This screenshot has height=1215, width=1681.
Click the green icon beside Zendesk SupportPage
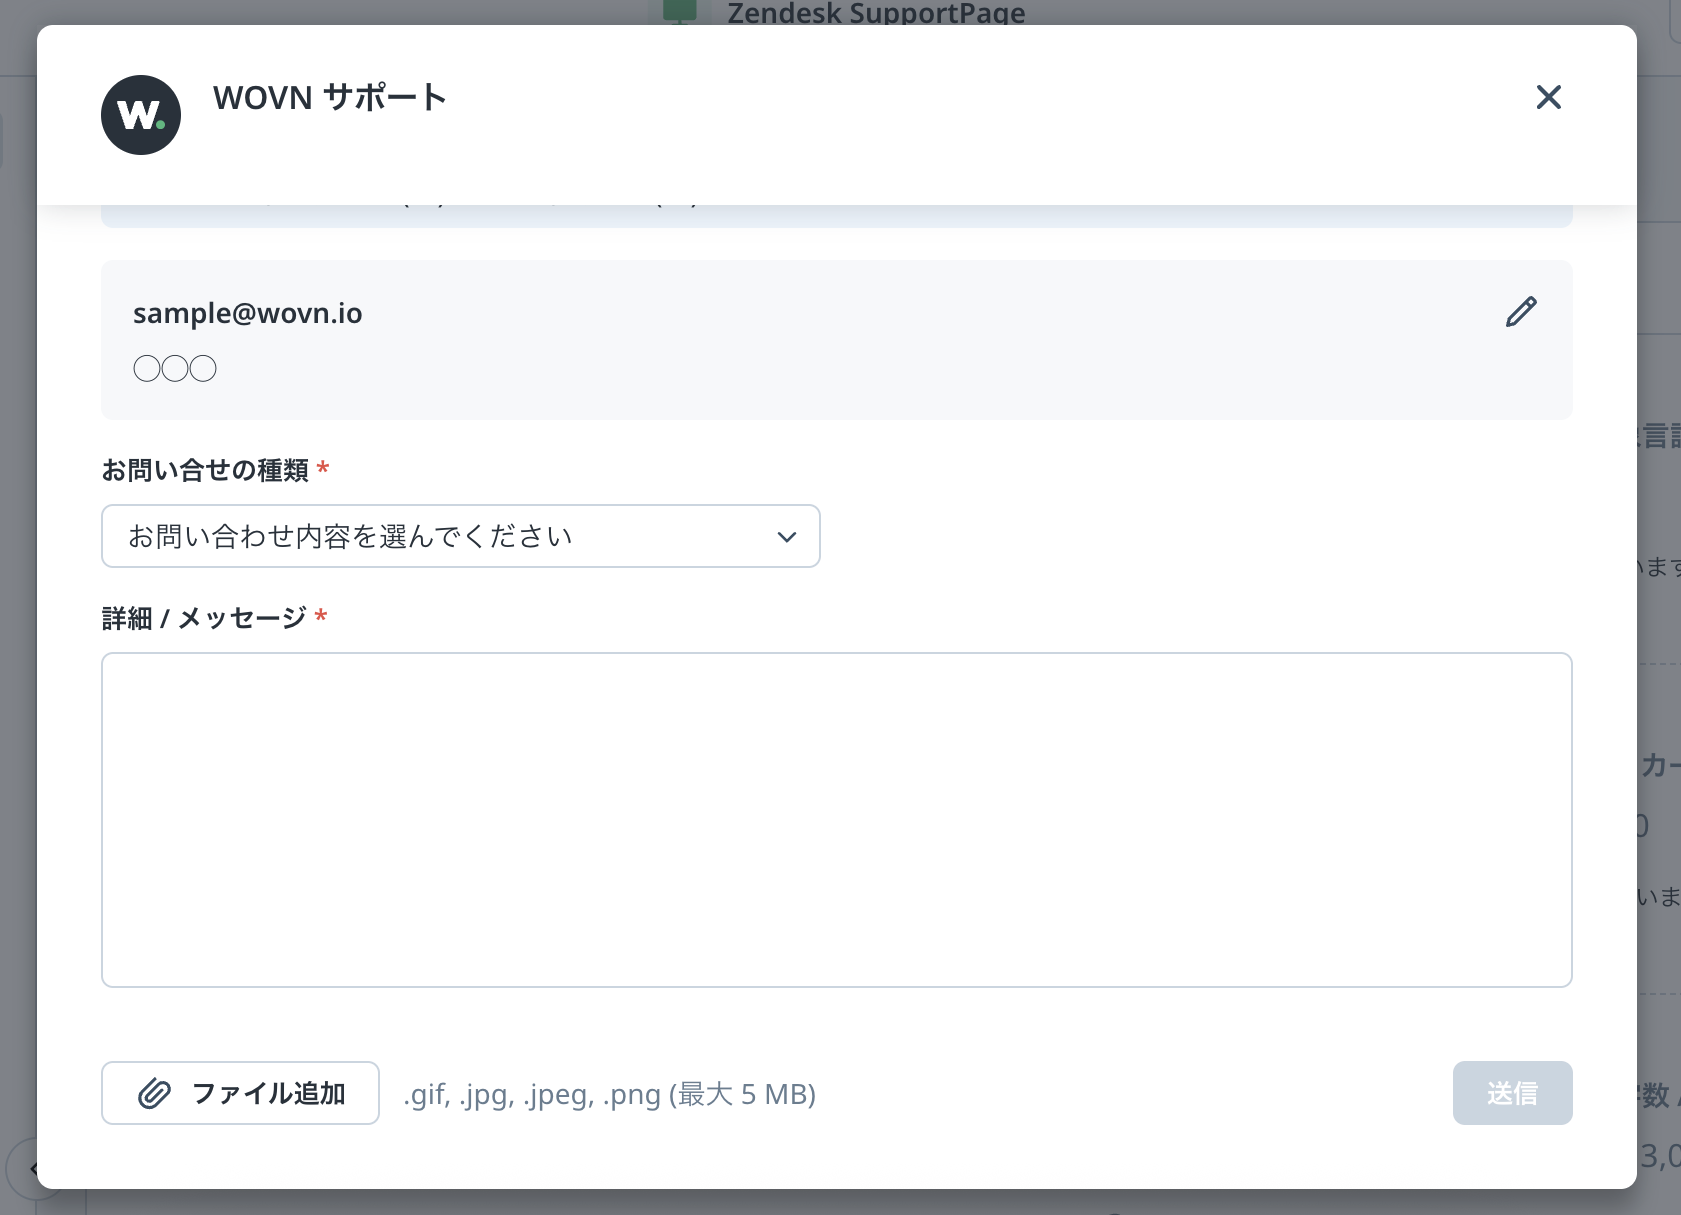click(x=680, y=11)
